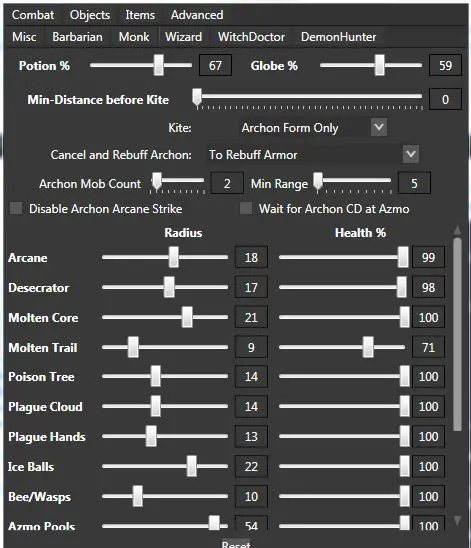Click the Globe % slider thumb
This screenshot has height=548, width=471.
tap(379, 65)
